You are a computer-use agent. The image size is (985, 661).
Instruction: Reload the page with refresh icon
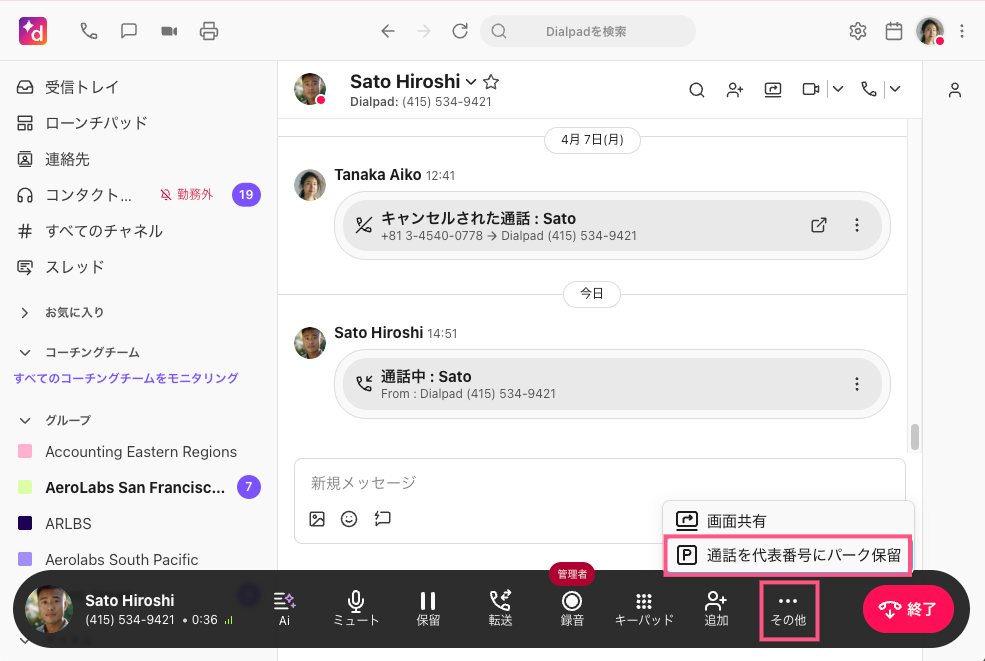click(x=460, y=31)
